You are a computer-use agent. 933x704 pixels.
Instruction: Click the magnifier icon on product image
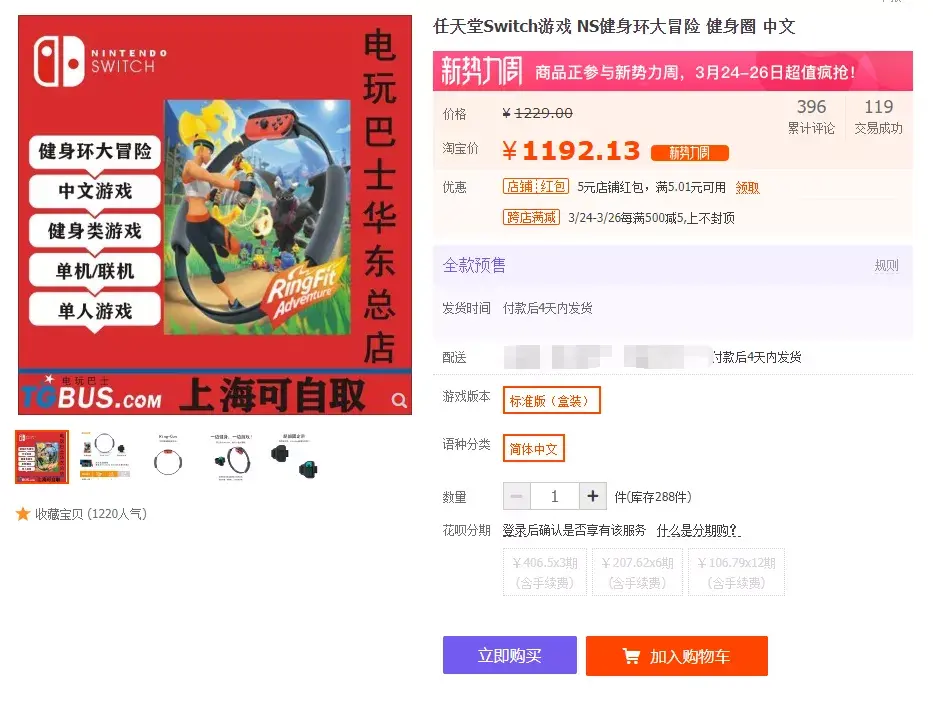399,401
